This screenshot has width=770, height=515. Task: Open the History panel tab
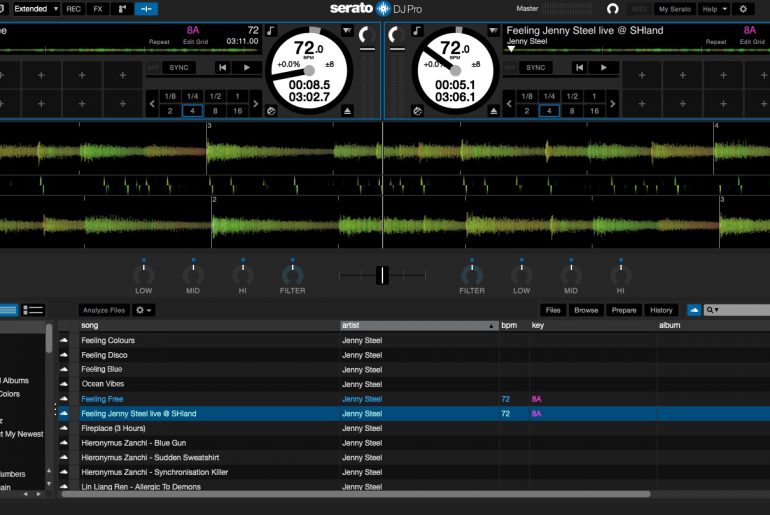661,310
